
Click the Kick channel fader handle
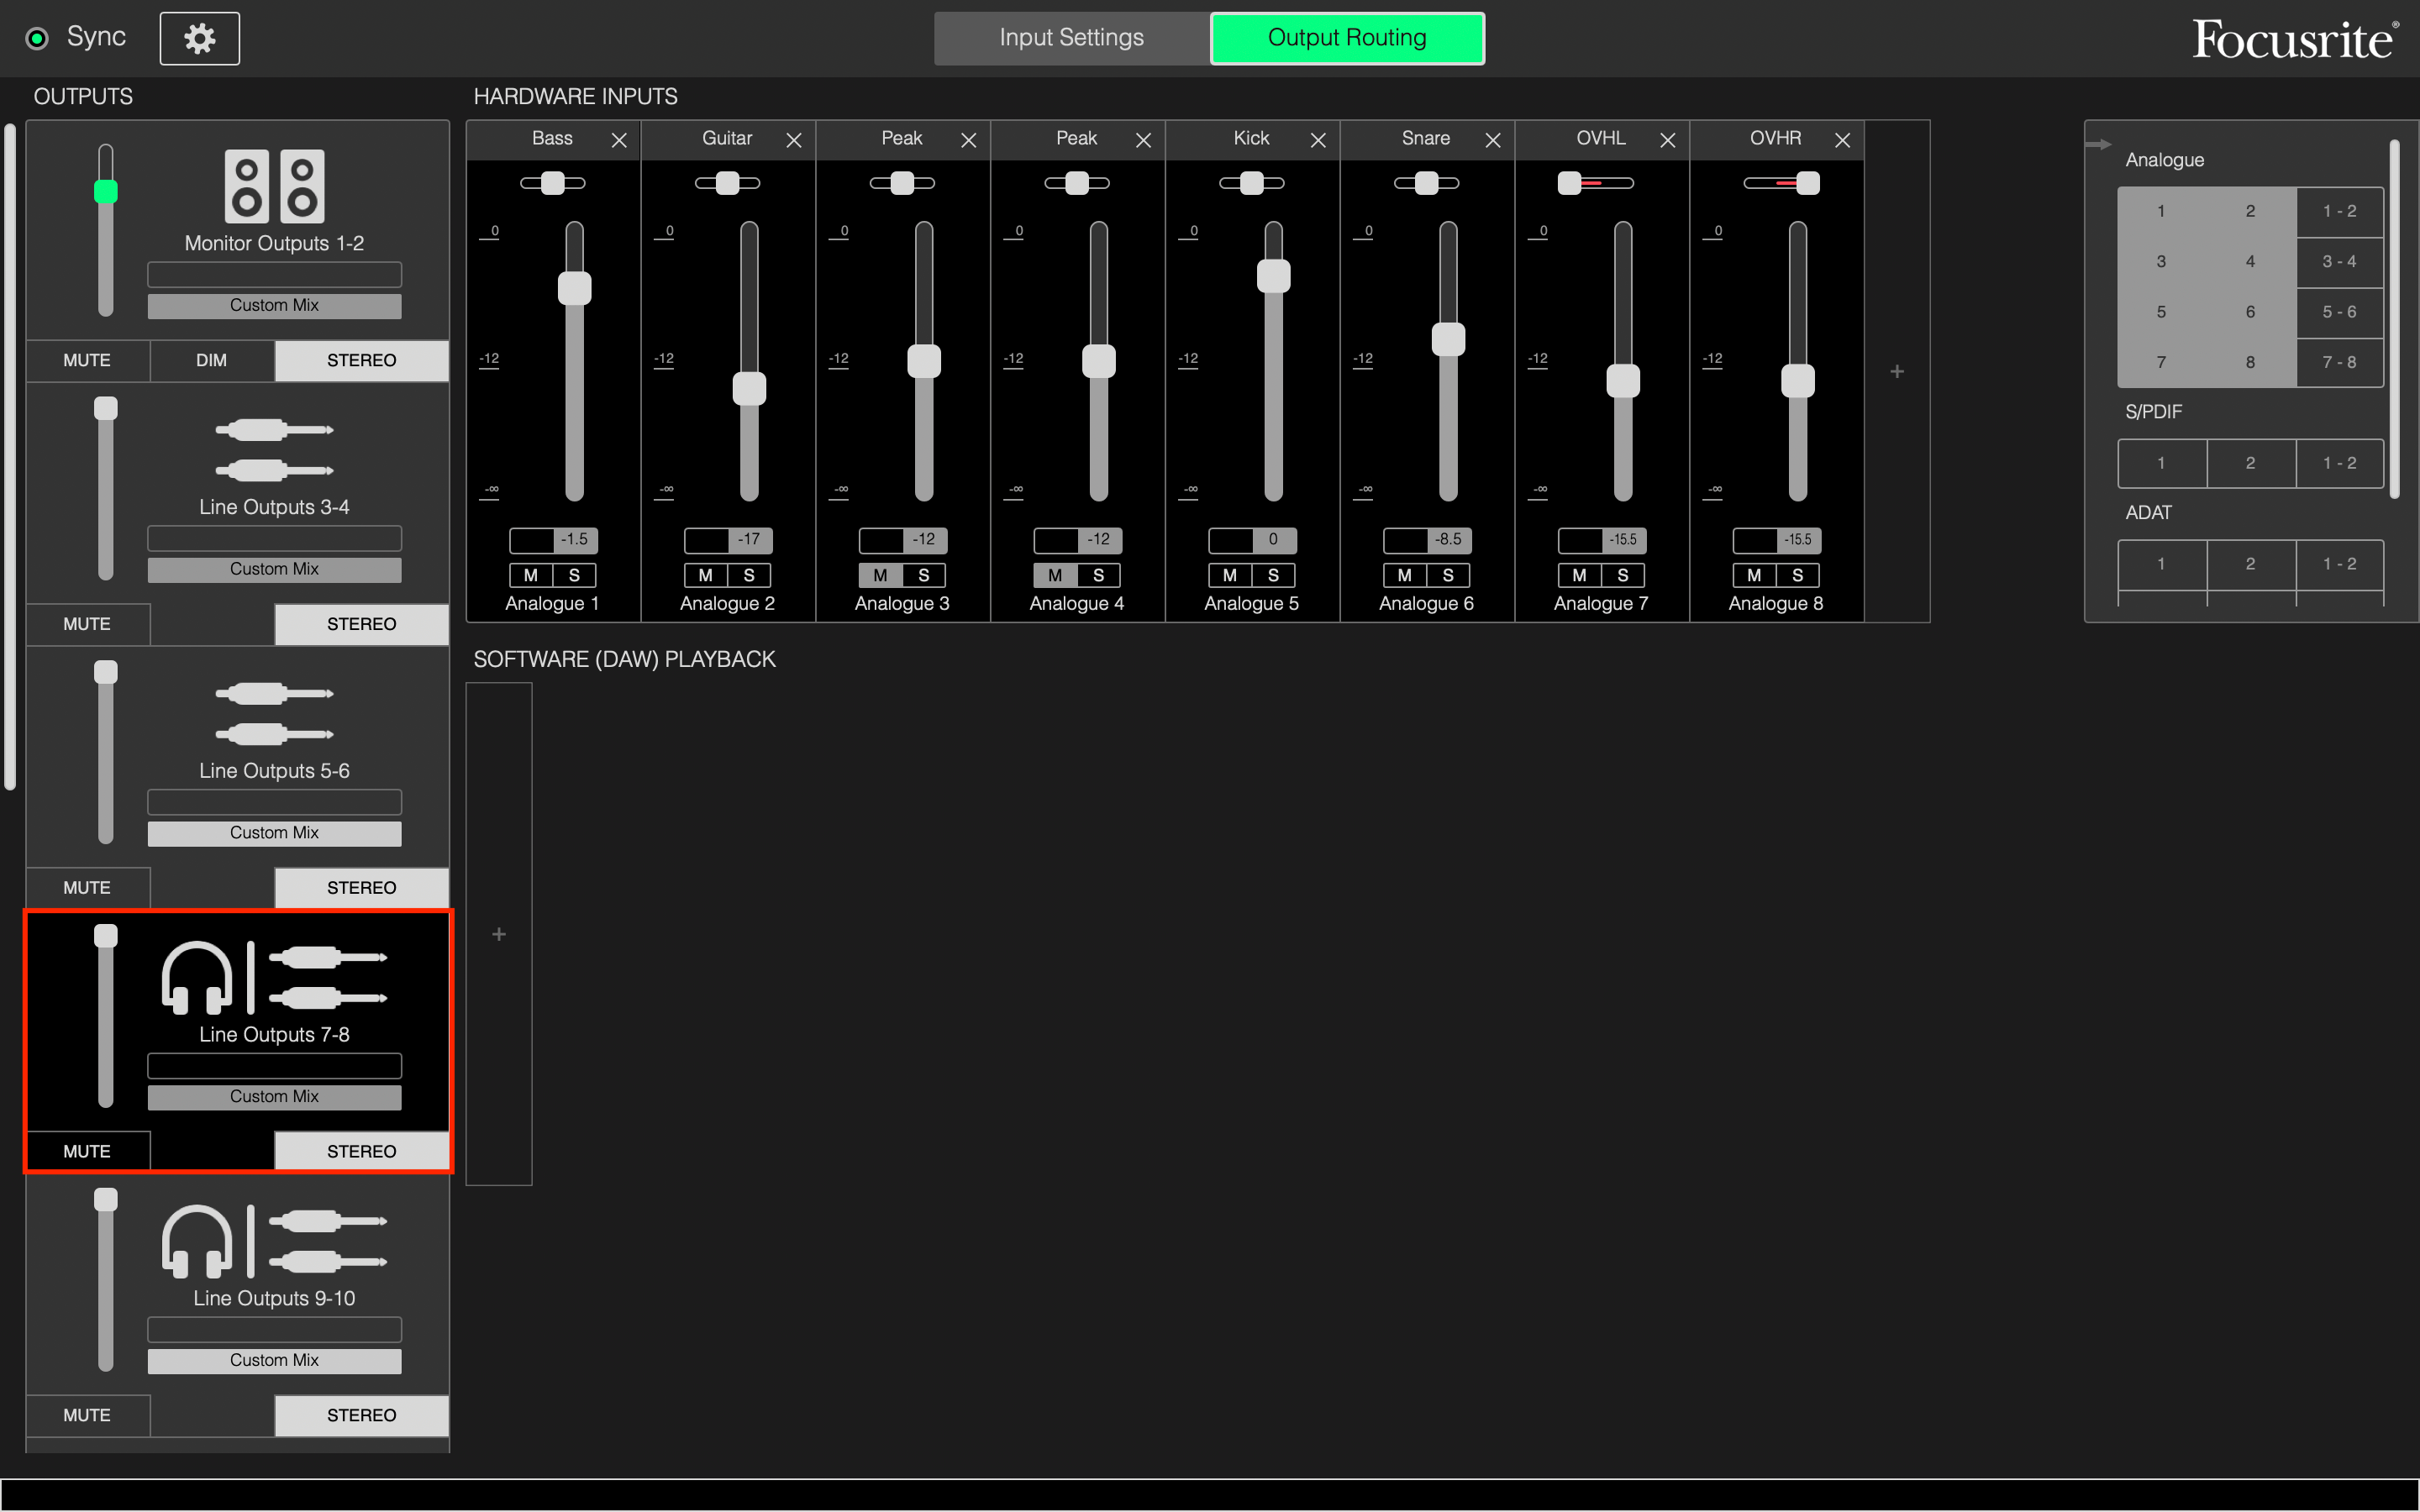[x=1273, y=276]
